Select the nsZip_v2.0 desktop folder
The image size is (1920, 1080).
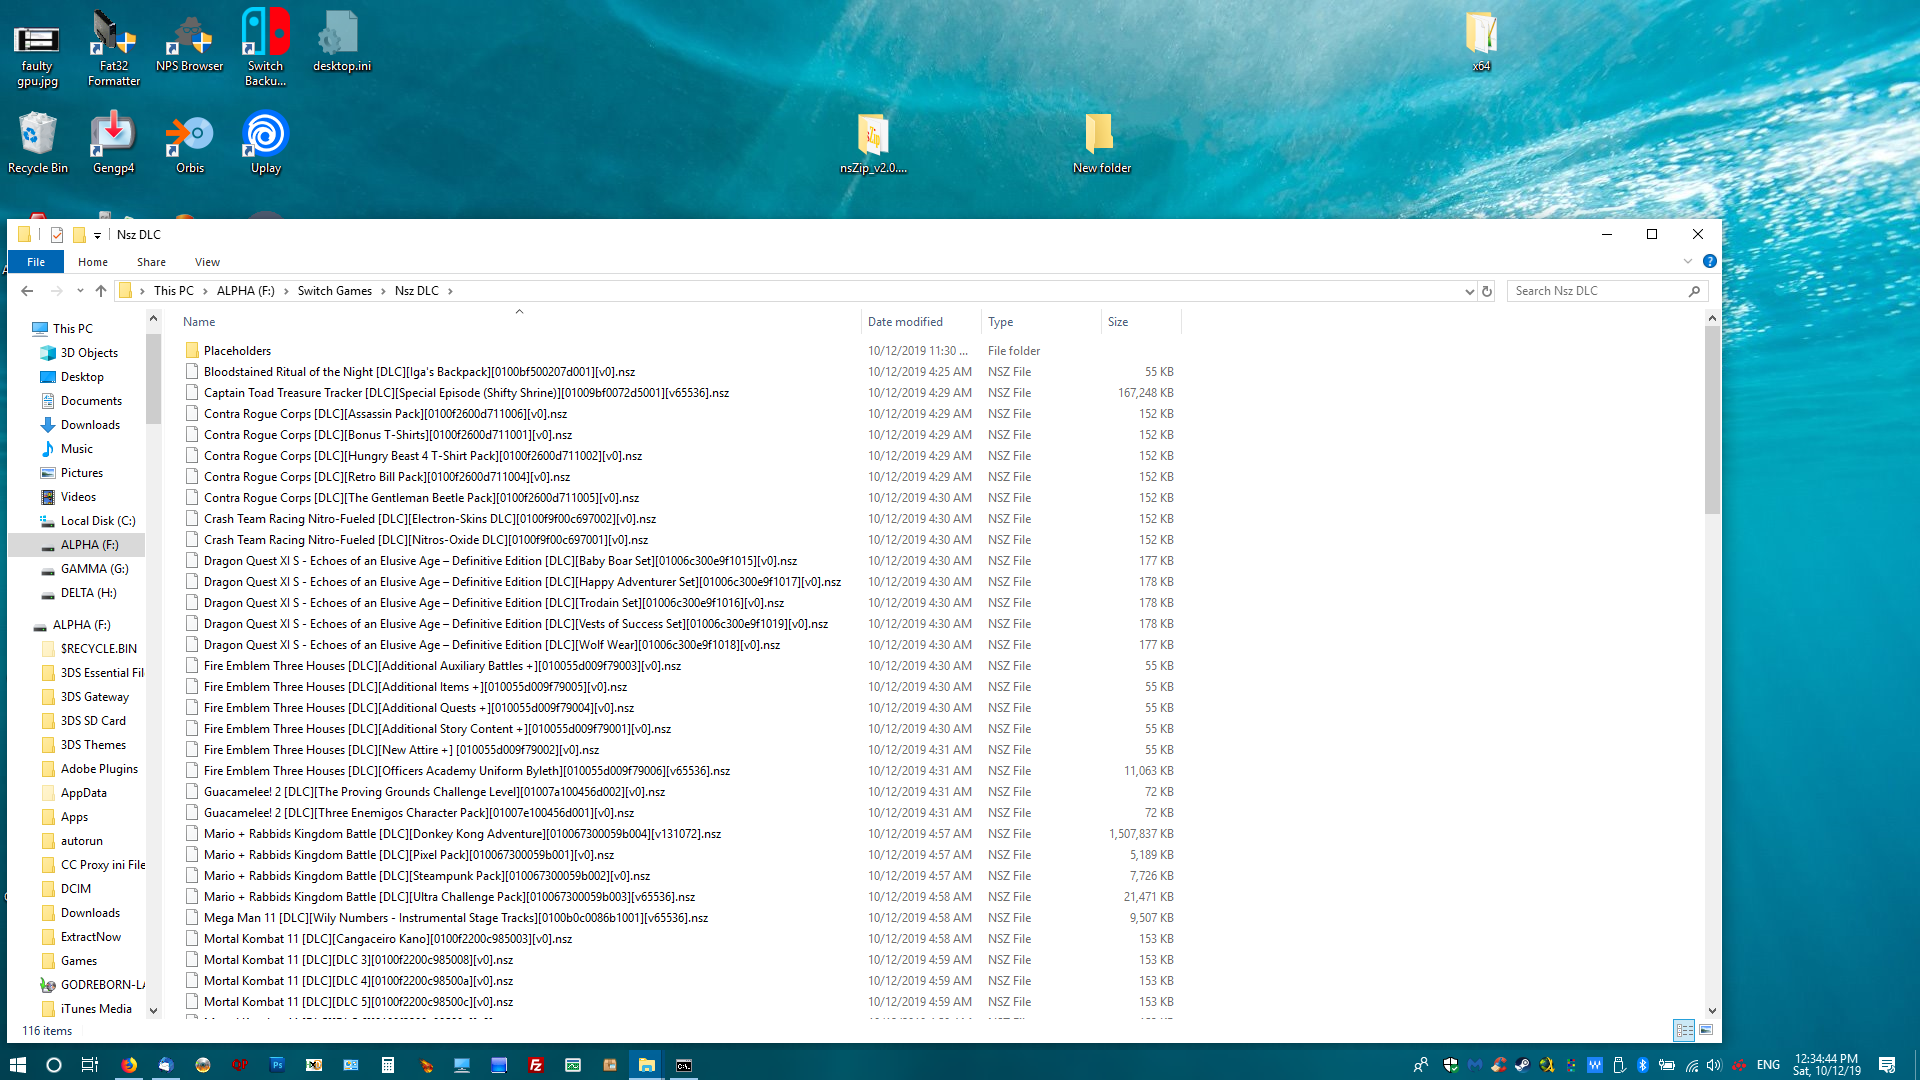pos(874,143)
